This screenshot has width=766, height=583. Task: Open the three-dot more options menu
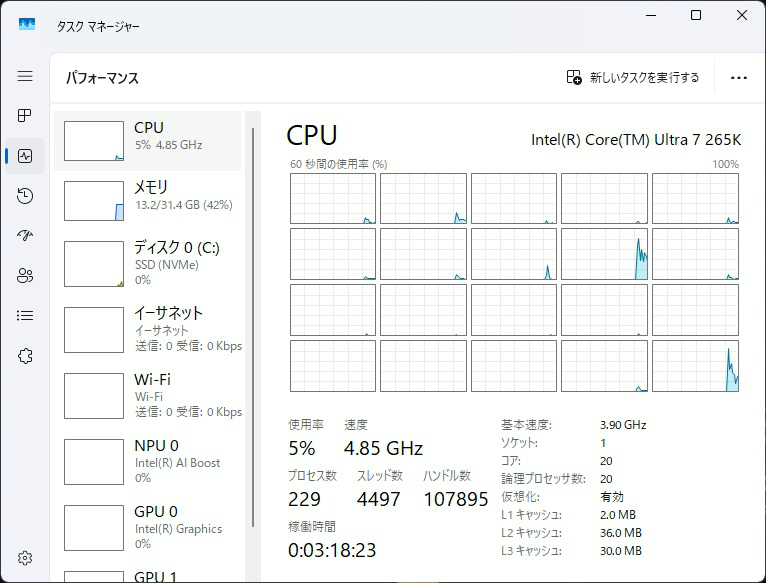coord(739,78)
